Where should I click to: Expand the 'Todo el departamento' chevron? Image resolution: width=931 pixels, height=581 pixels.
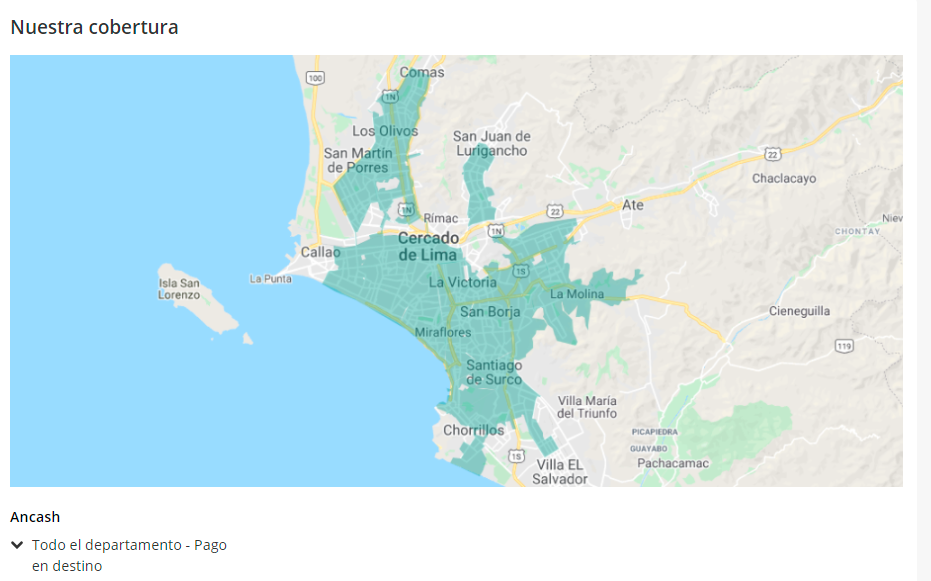click(x=17, y=545)
